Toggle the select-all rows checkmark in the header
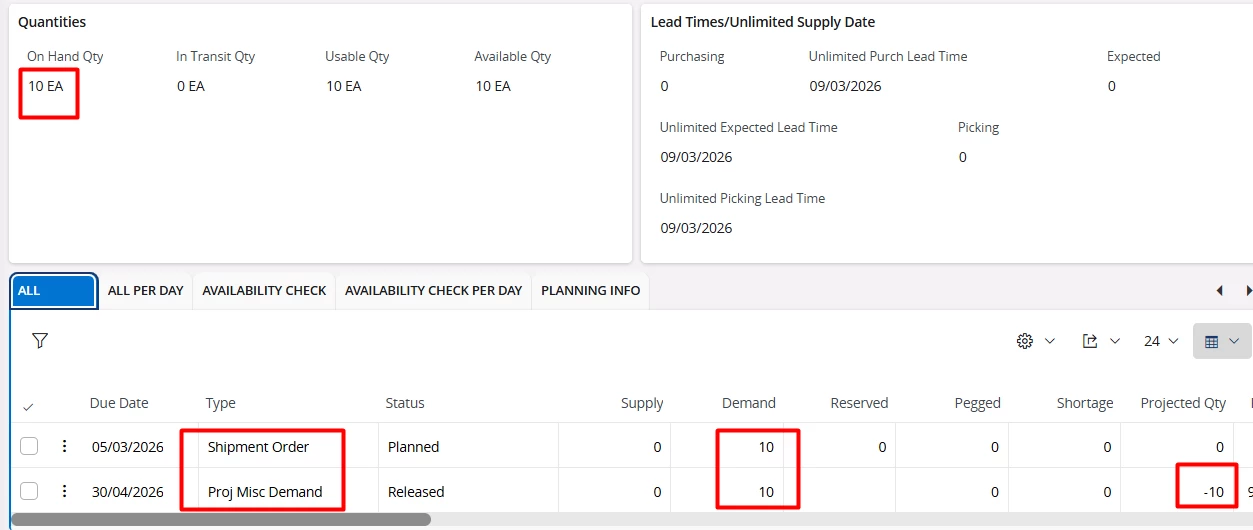Image resolution: width=1253 pixels, height=530 pixels. tap(28, 406)
